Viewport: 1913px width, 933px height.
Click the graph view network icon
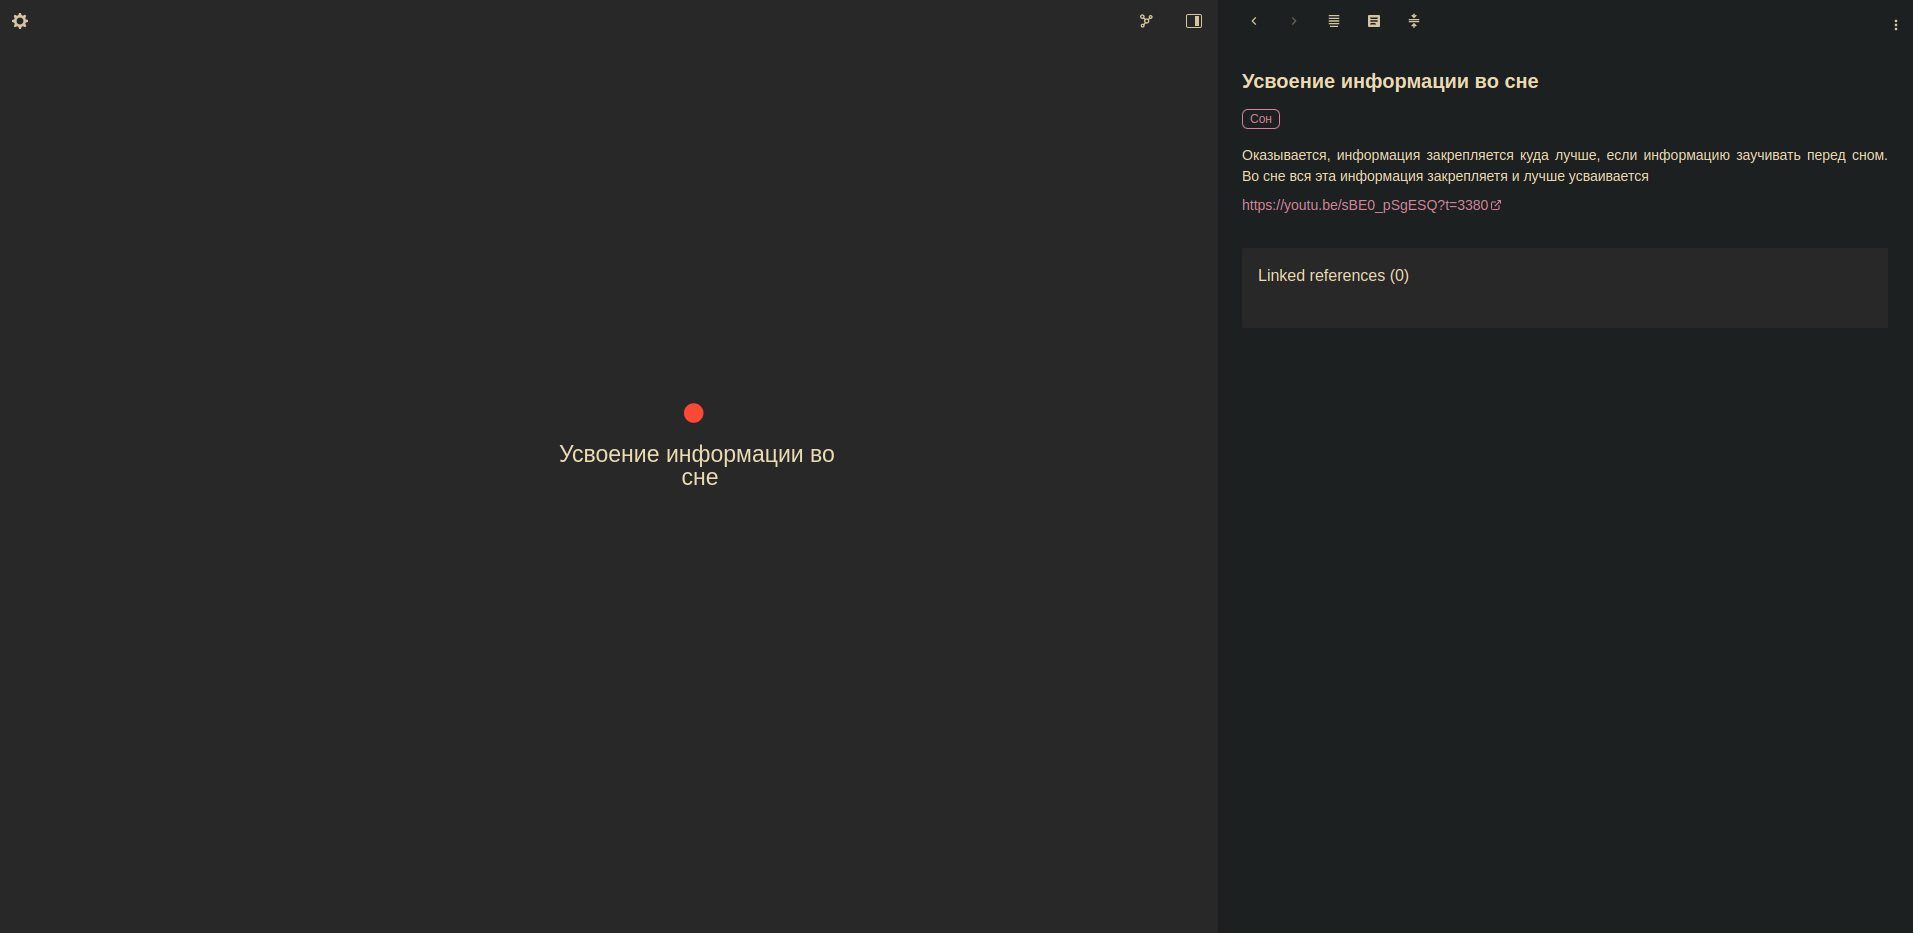(1146, 21)
